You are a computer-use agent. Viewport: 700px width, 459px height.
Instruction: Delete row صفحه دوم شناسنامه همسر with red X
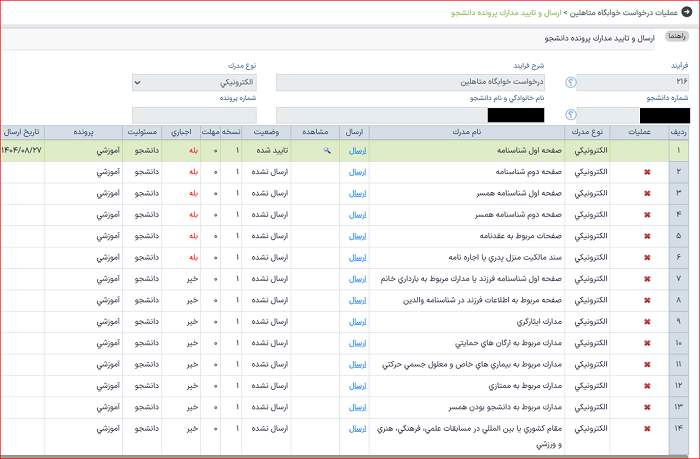(647, 215)
